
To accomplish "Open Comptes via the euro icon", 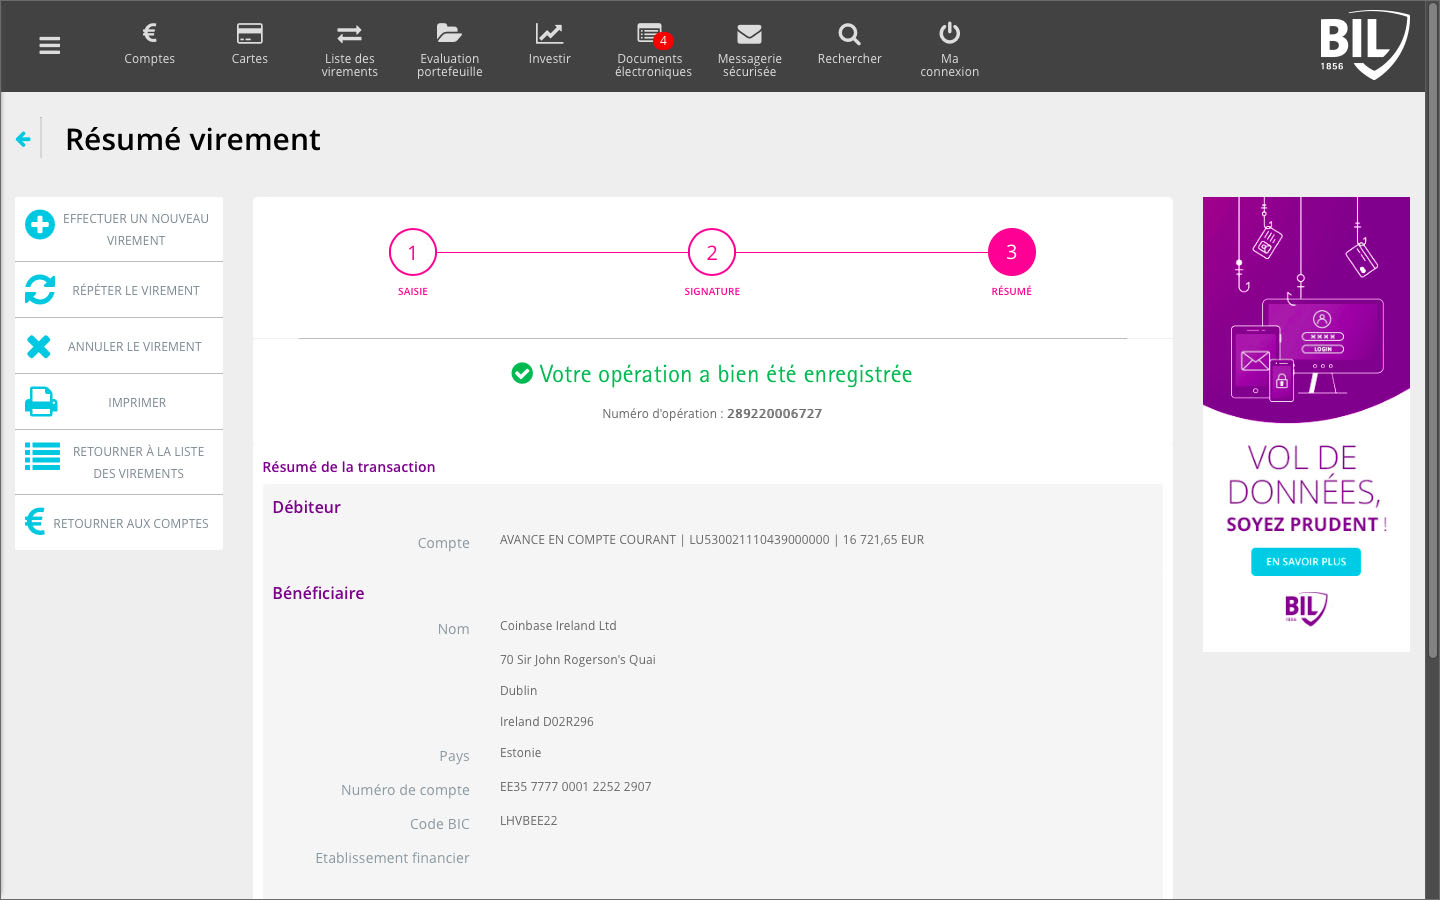I will click(x=149, y=34).
